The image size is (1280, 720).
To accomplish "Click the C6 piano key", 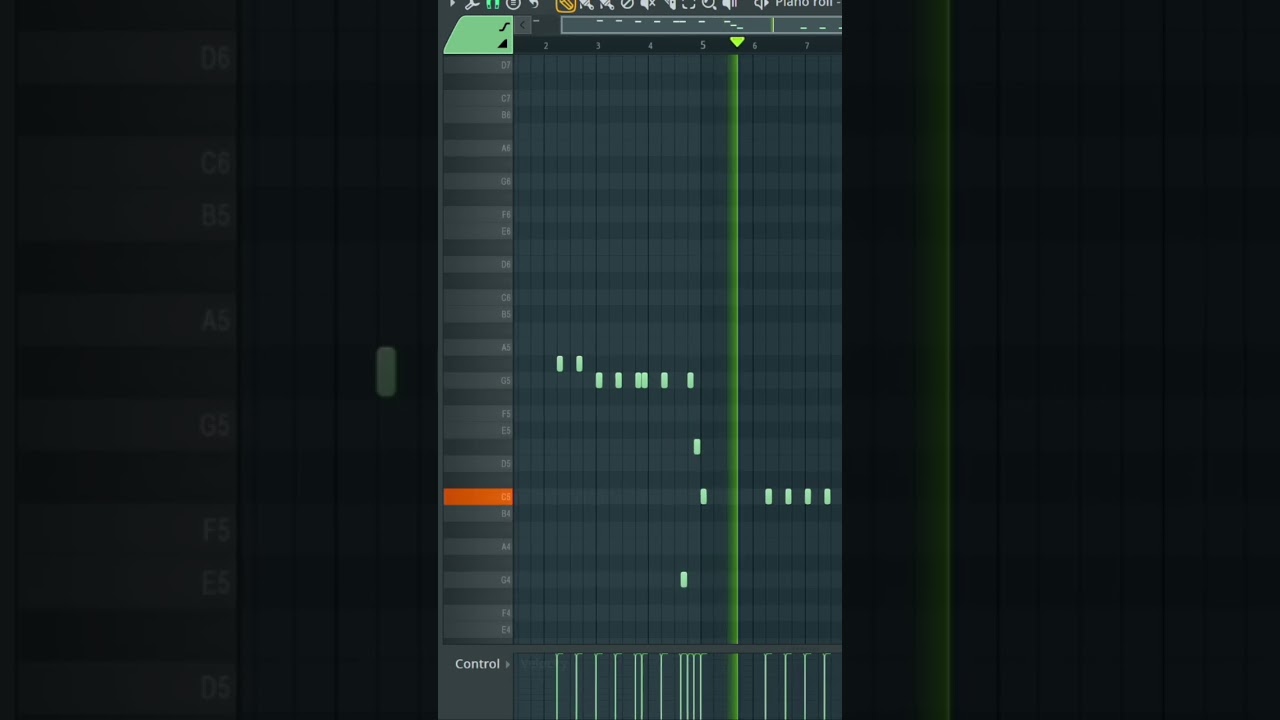I will 478,297.
